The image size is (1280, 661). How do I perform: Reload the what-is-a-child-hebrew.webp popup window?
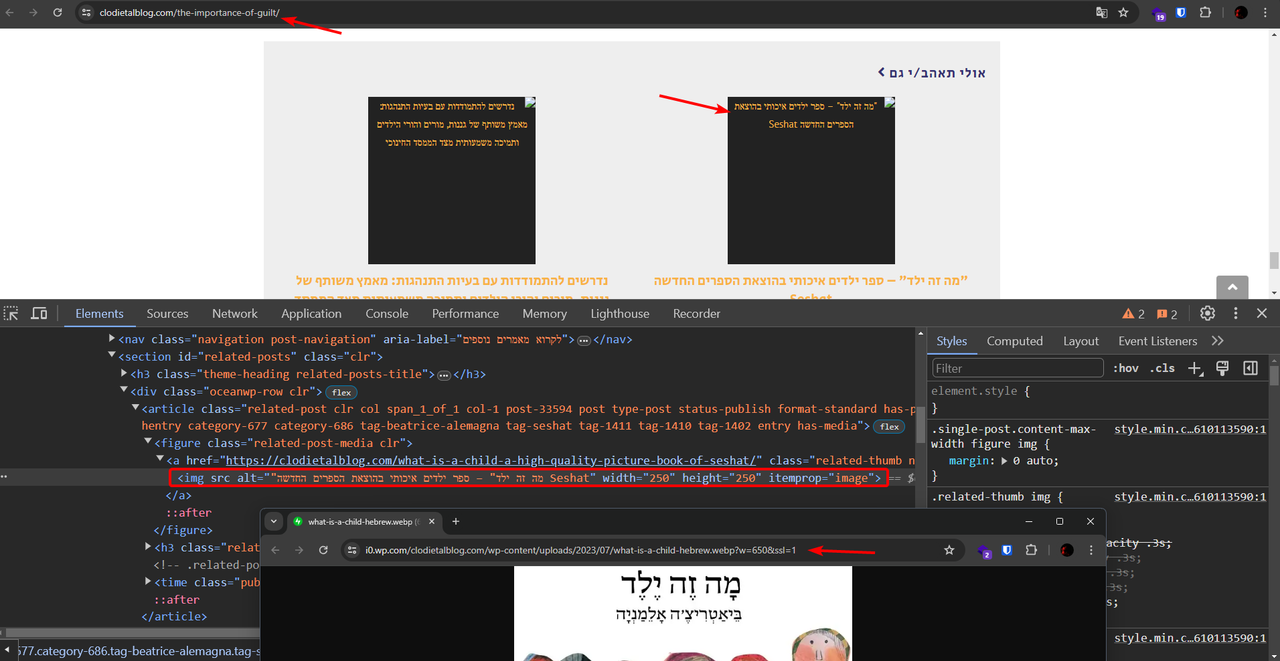[323, 550]
